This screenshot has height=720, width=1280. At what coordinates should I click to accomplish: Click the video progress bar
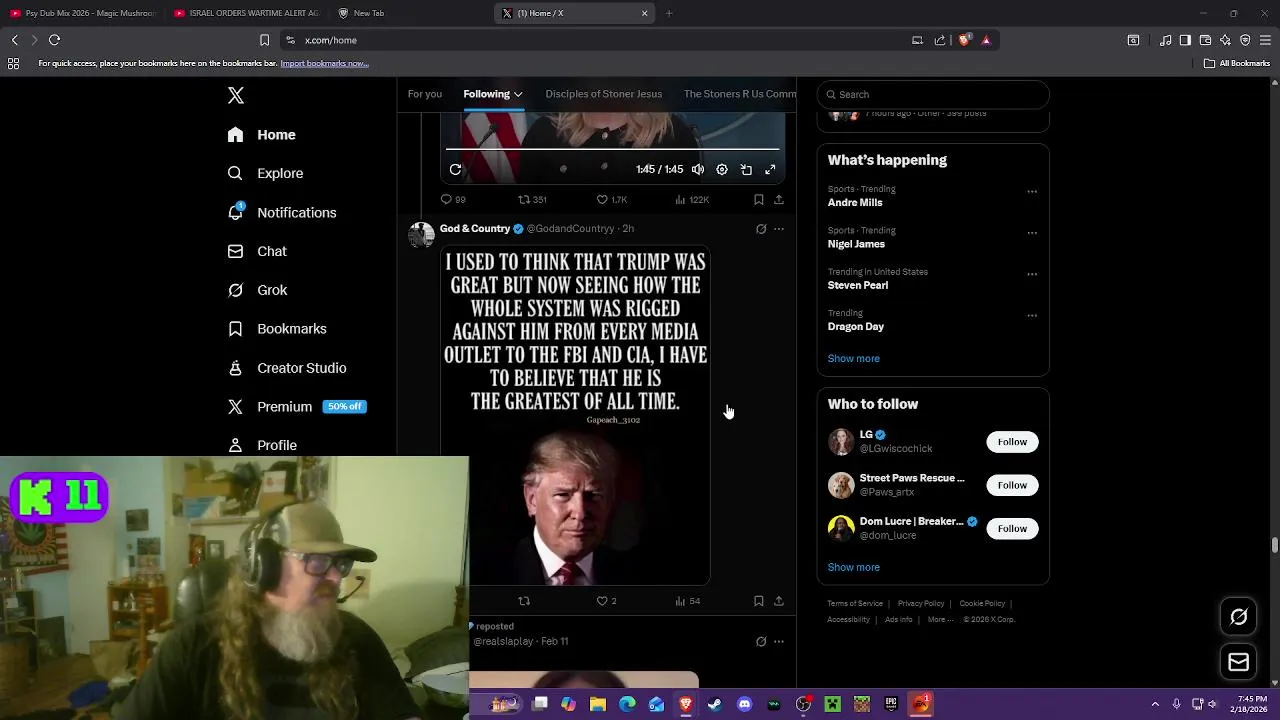click(x=612, y=149)
